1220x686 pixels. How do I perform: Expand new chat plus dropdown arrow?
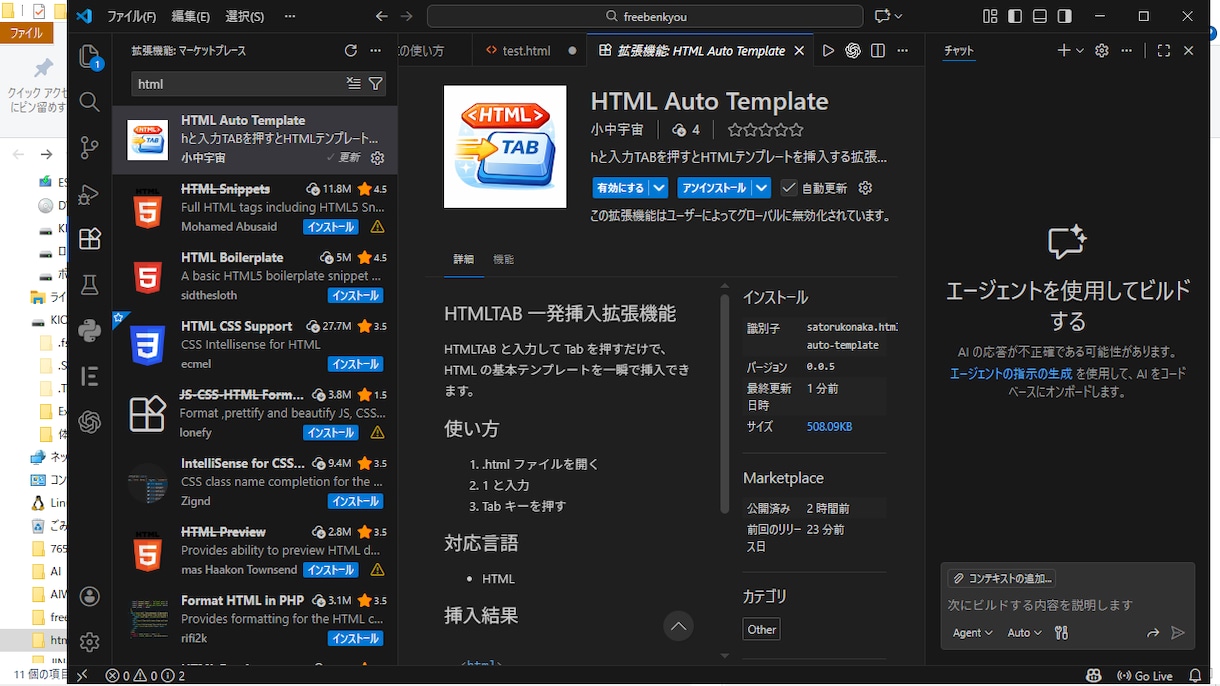pos(1080,51)
